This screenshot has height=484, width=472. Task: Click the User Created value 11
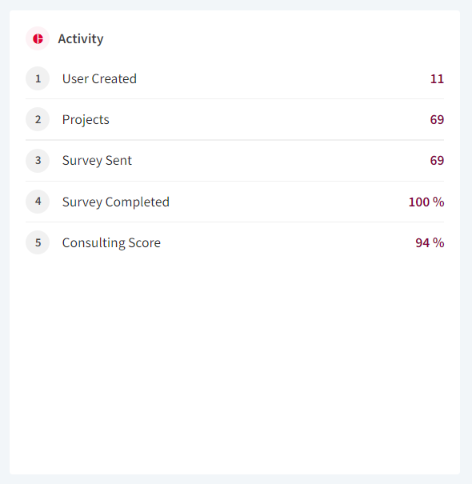click(437, 79)
